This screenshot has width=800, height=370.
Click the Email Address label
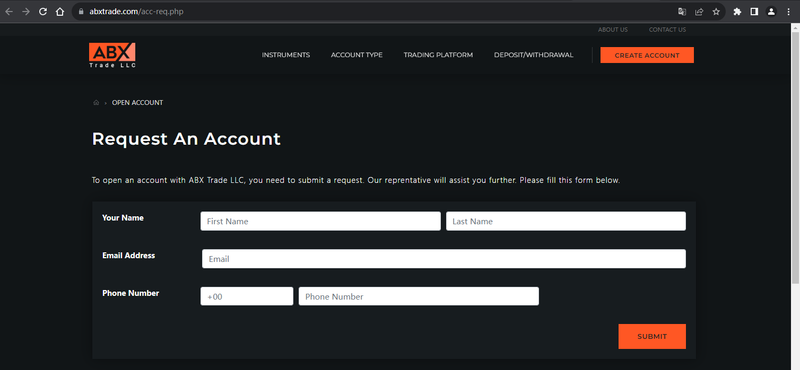click(129, 255)
